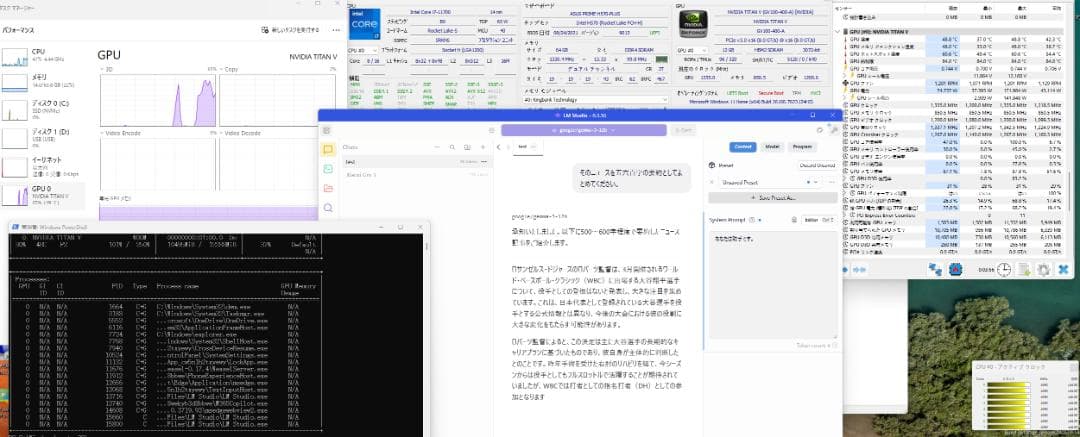Screen dimensions: 1080x437
Task: Collapse the GPU [#0]: NVIDIA TITAN V sensor group
Action: point(840,32)
